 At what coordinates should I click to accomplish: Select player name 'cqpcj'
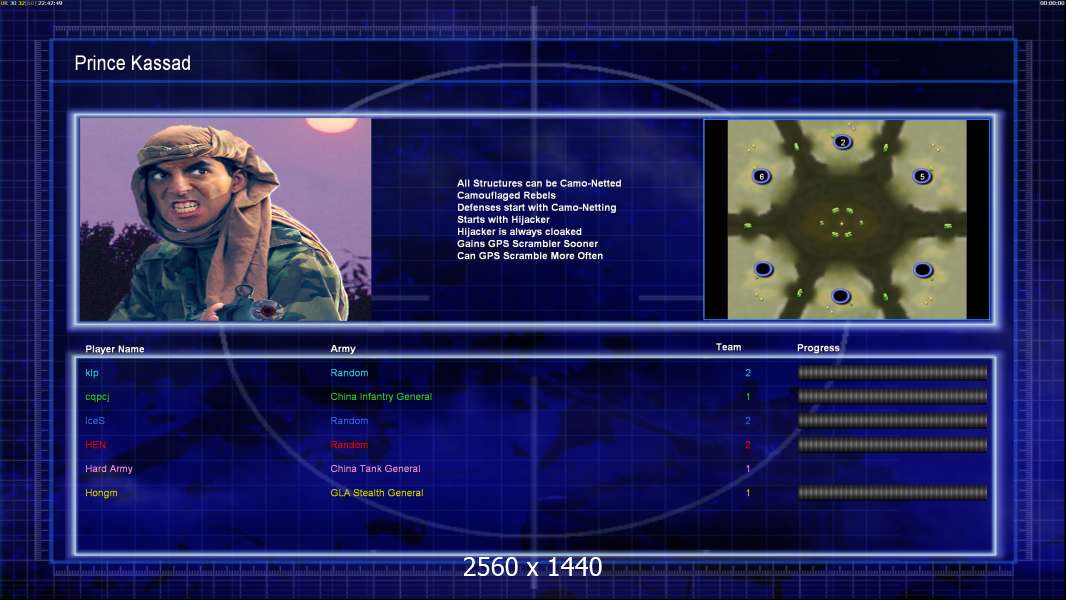tap(97, 397)
